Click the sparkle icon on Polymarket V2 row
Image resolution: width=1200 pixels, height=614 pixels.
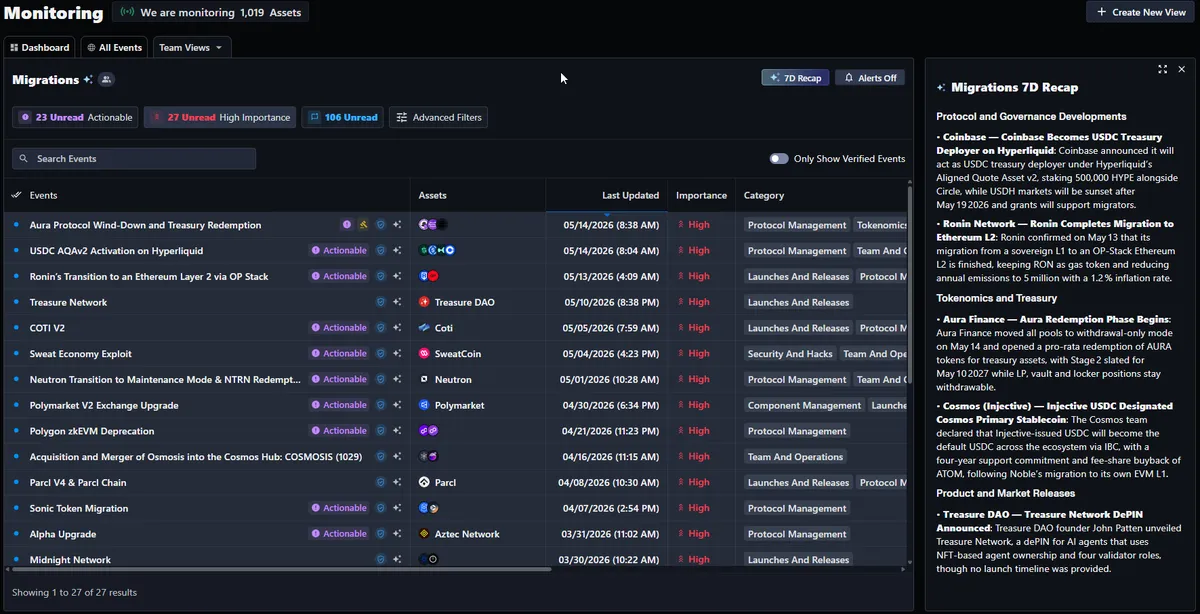[x=397, y=405]
